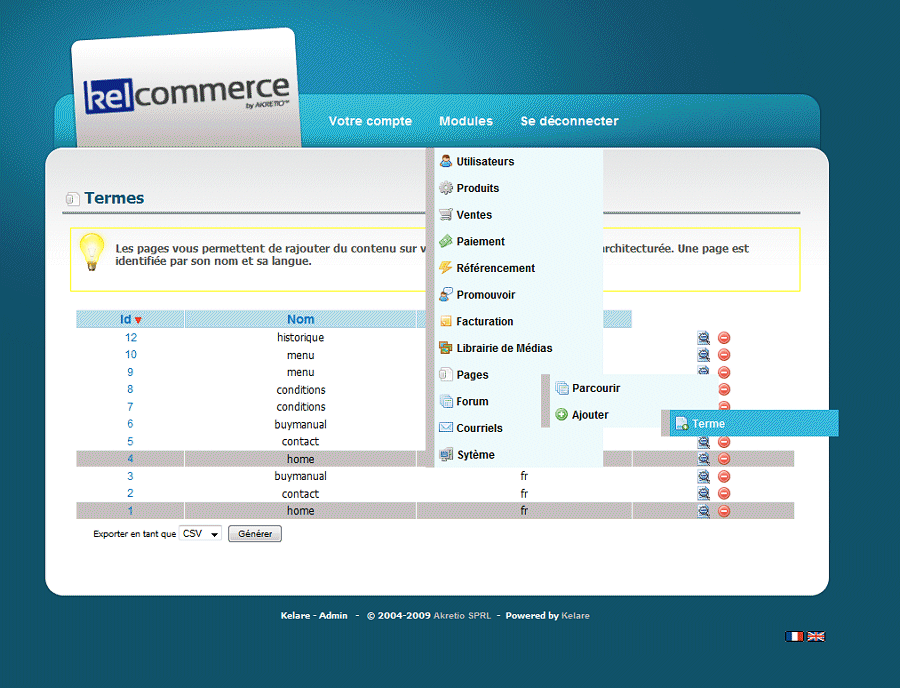
Task: Open the Modules menu
Action: click(x=466, y=121)
